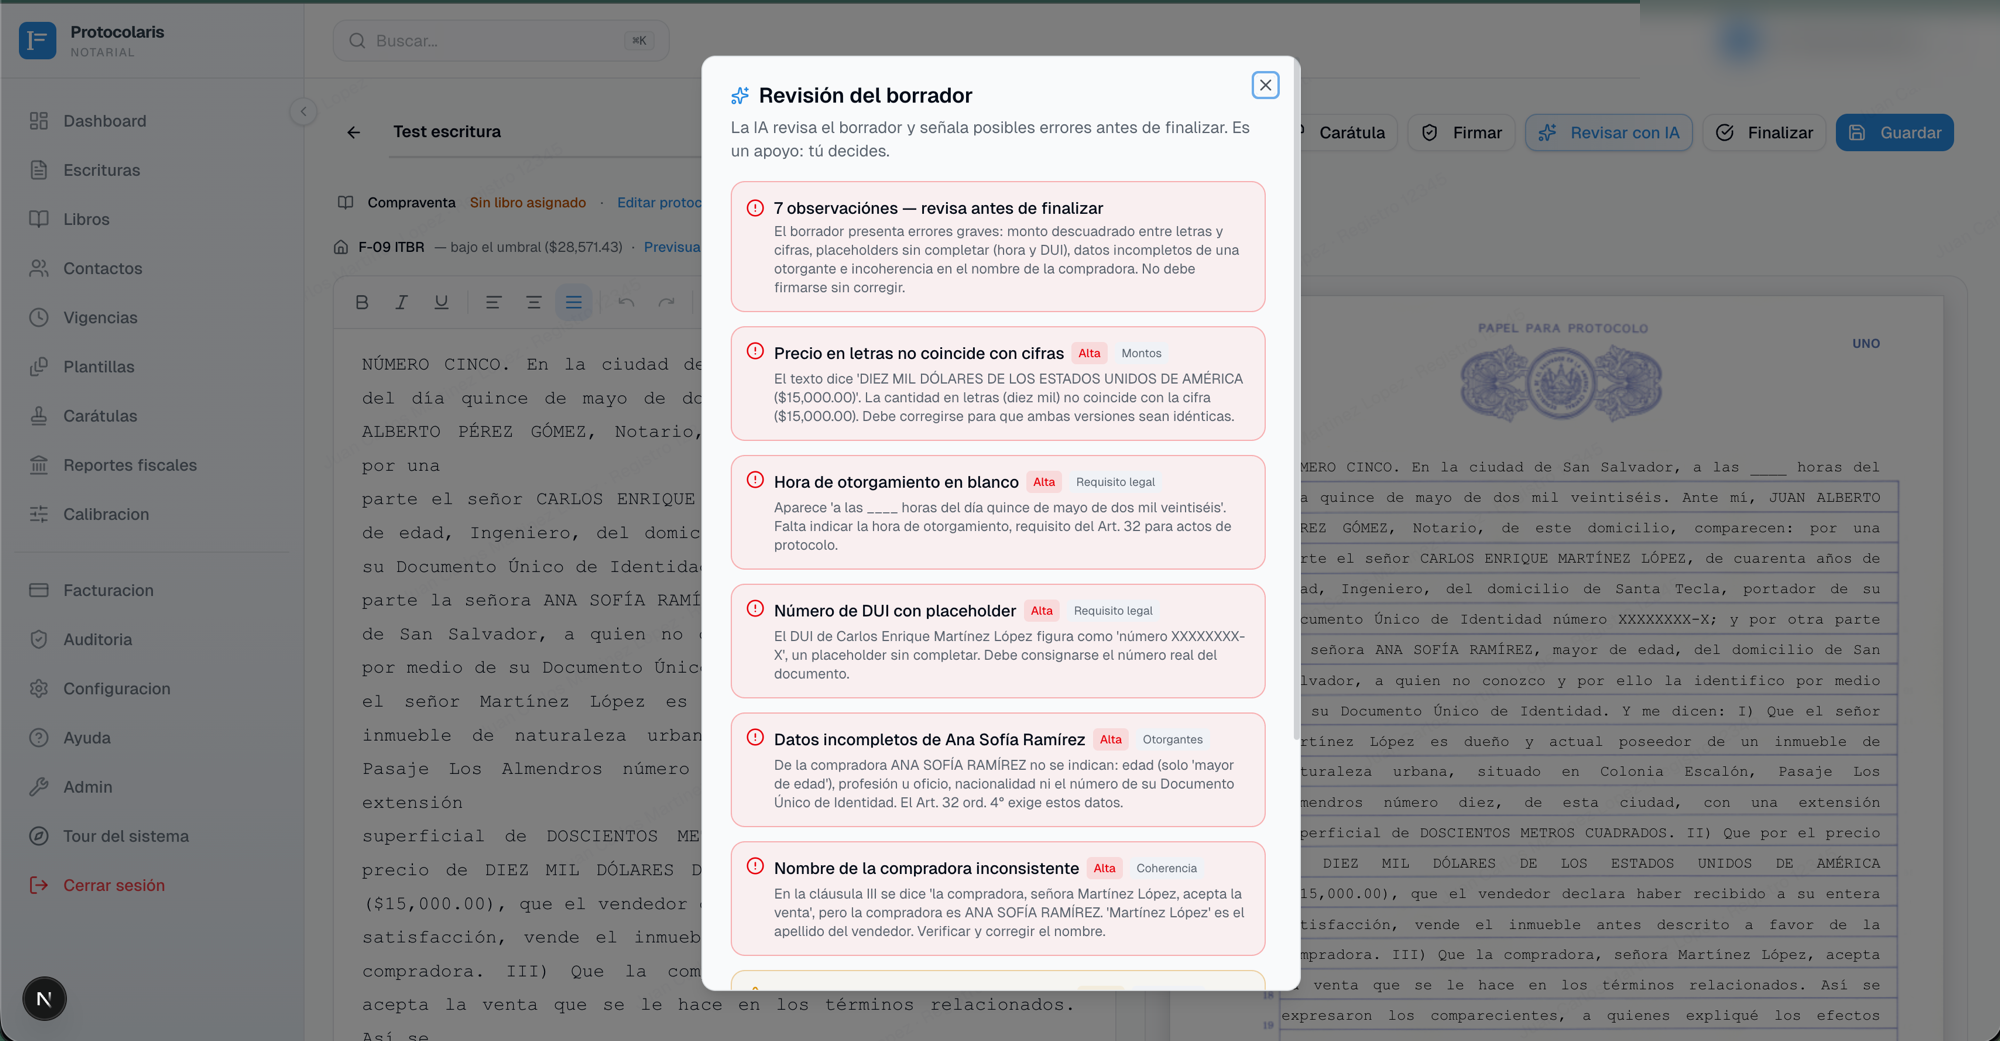This screenshot has height=1041, width=2000.
Task: Click the protocol paper seal image in preview
Action: point(1561,384)
